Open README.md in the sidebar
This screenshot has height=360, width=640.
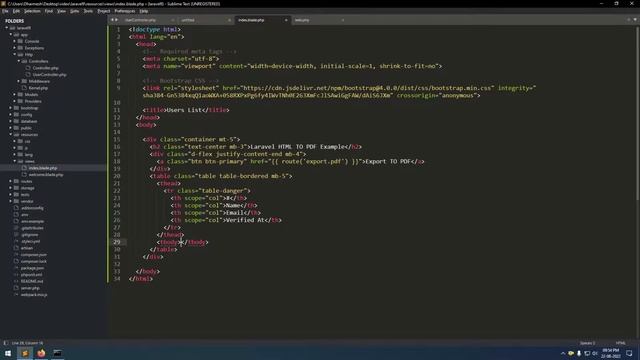coord(32,281)
